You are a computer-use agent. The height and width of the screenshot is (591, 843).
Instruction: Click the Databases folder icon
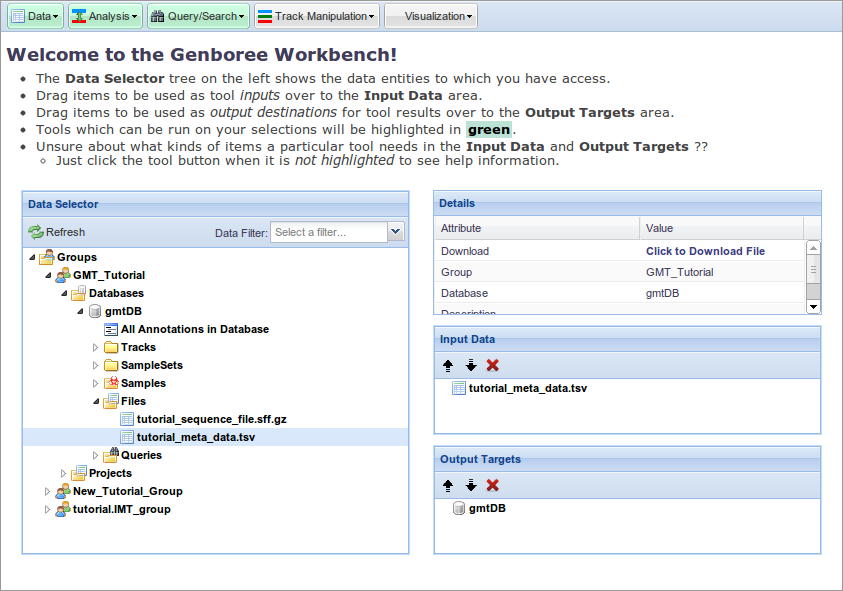pos(78,293)
